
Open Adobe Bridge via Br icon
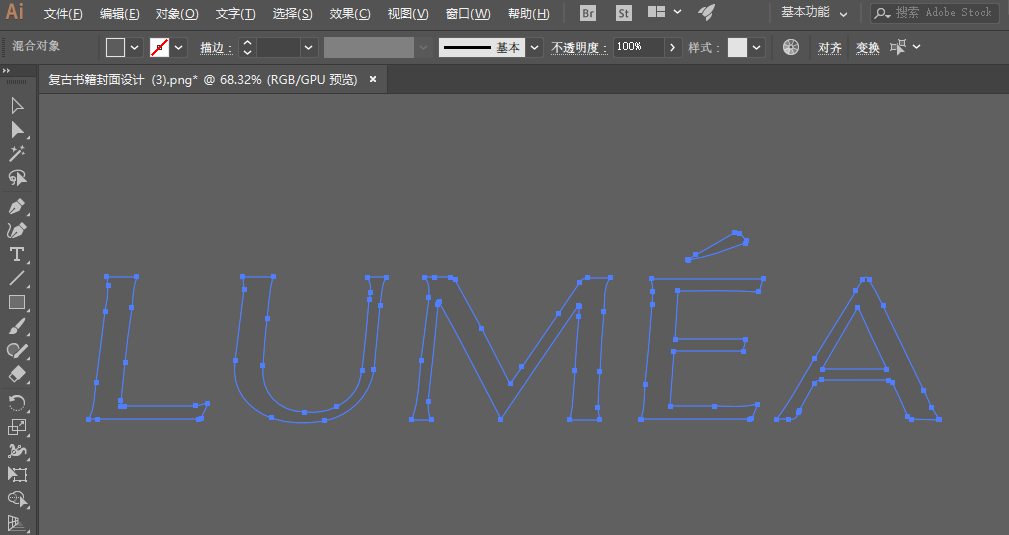coord(588,14)
